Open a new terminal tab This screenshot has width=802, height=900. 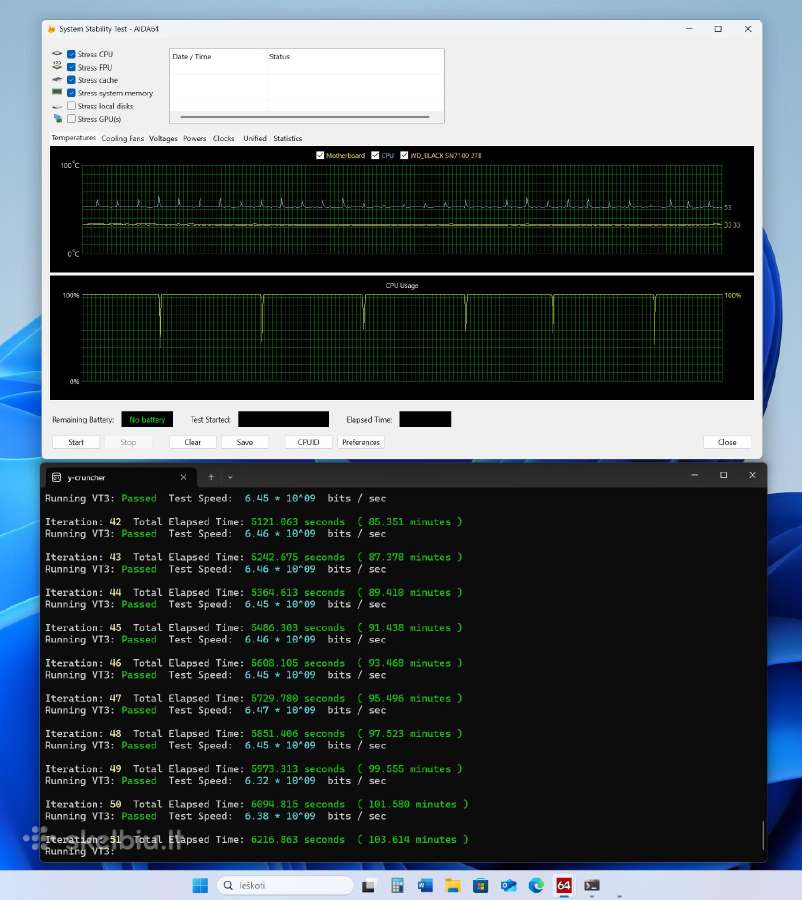click(211, 477)
